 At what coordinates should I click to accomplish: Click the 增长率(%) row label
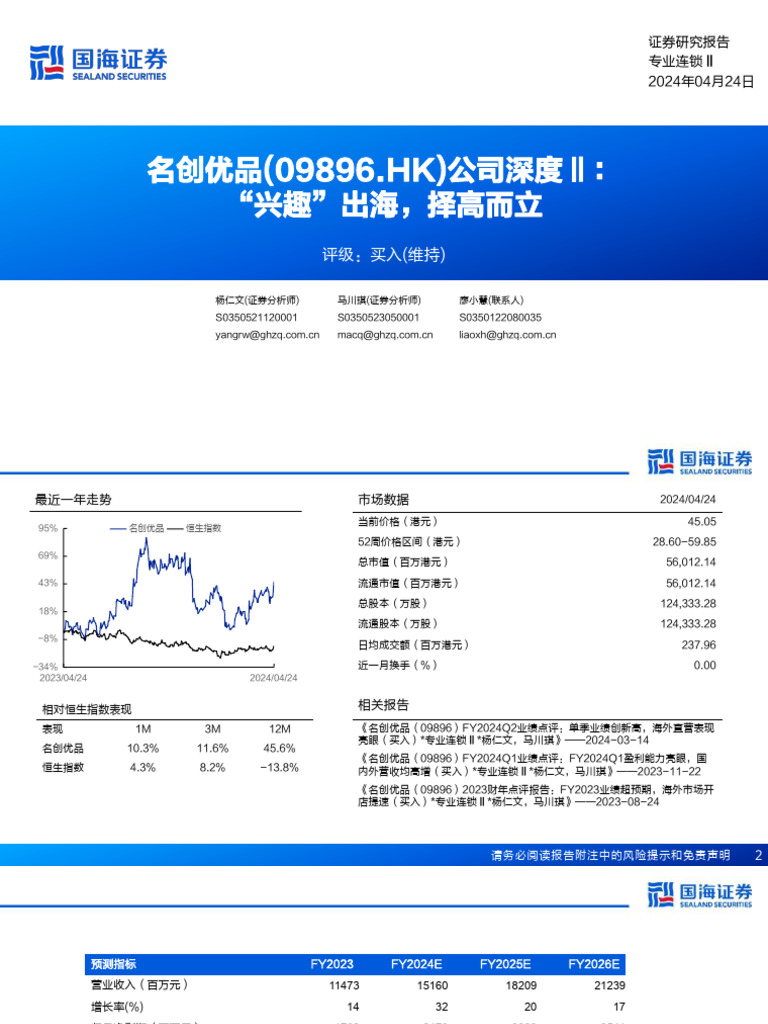tap(117, 1007)
